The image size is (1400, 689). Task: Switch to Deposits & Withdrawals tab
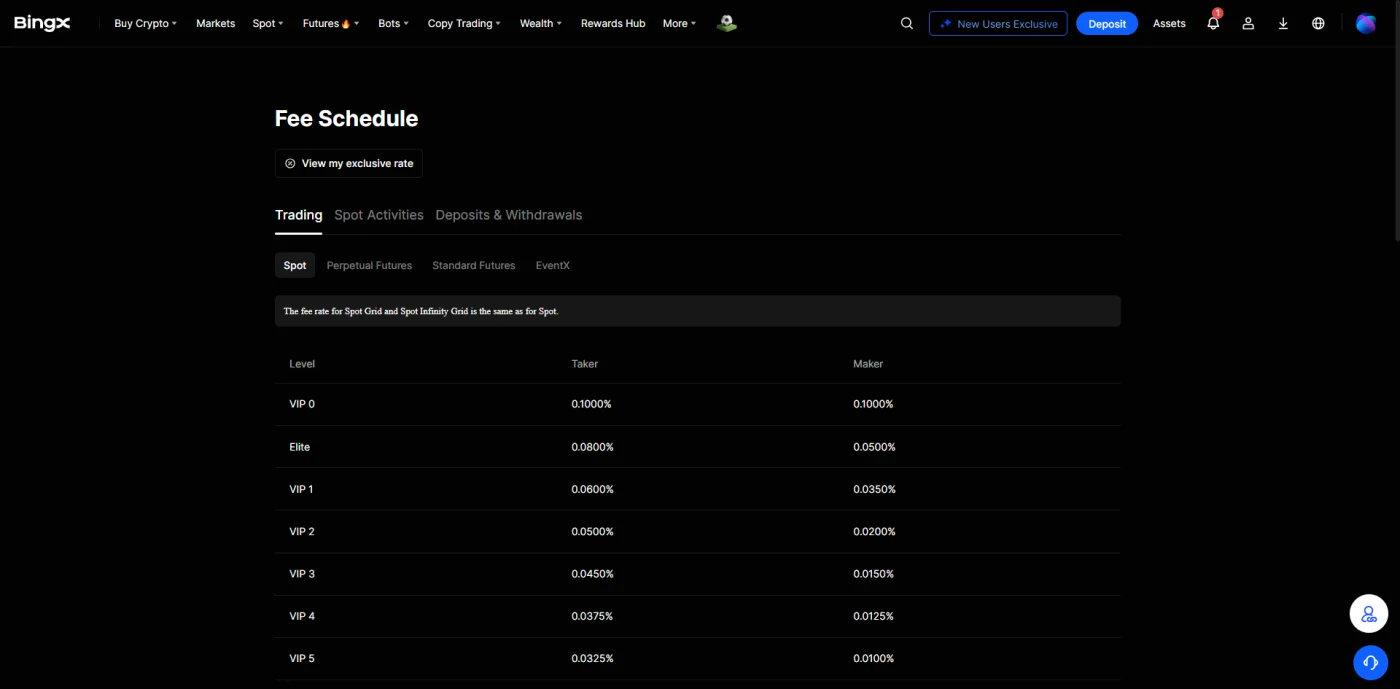[509, 215]
